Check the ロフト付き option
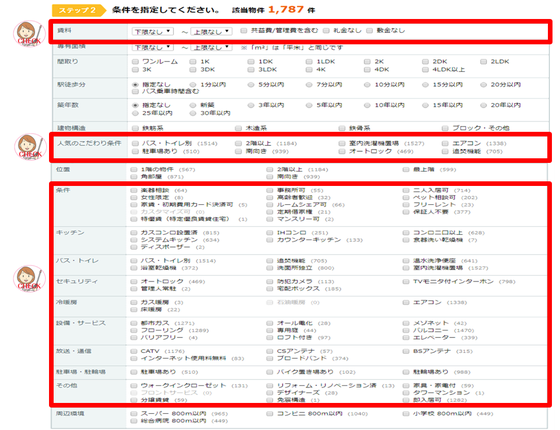 270,338
